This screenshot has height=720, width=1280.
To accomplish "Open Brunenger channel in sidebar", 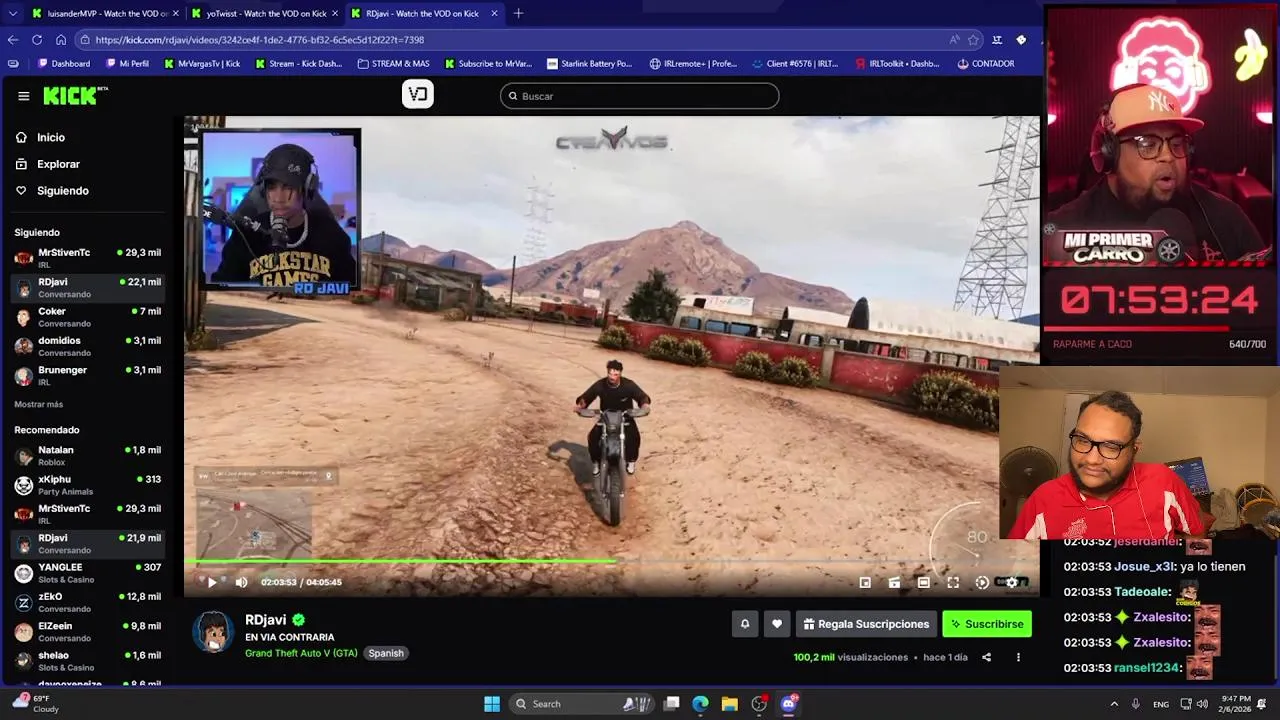I will click(88, 375).
